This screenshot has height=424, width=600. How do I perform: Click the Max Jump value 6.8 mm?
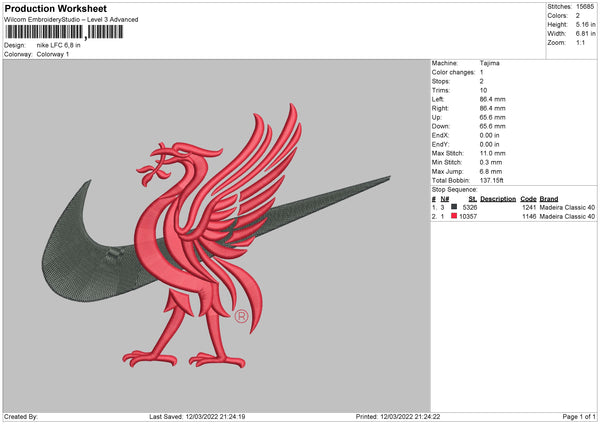click(x=491, y=172)
